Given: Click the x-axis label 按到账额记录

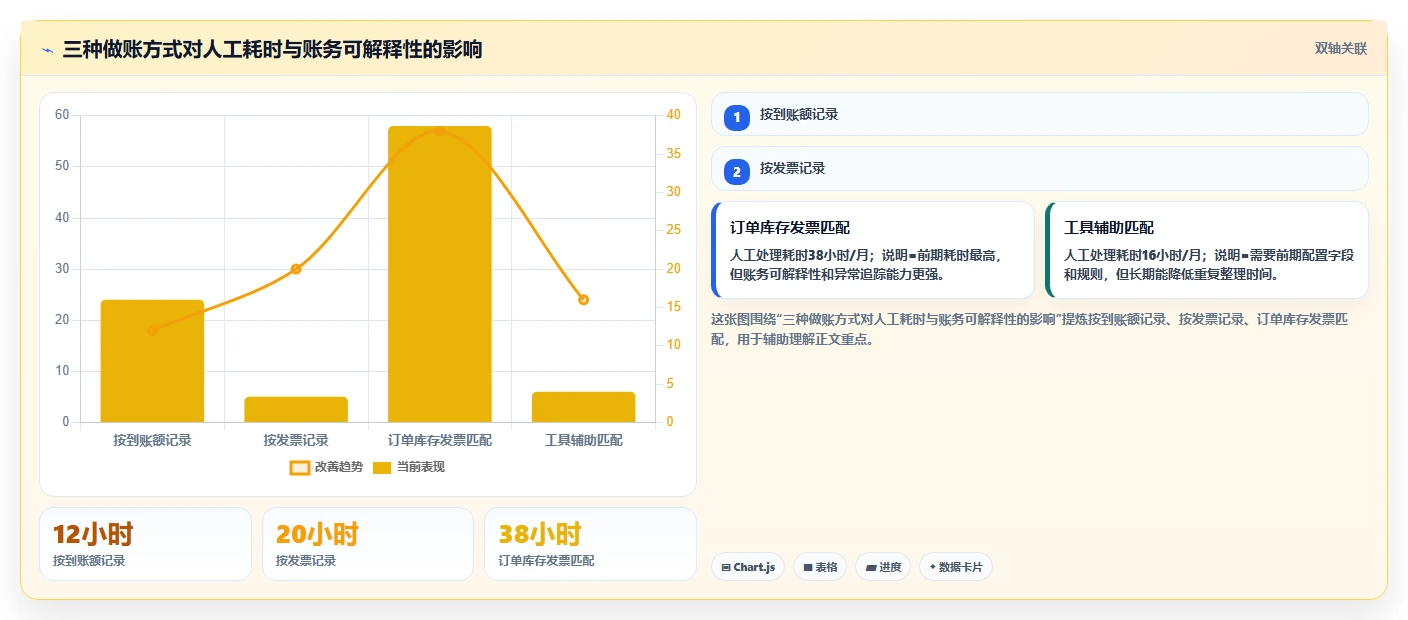Looking at the screenshot, I should pyautogui.click(x=152, y=440).
